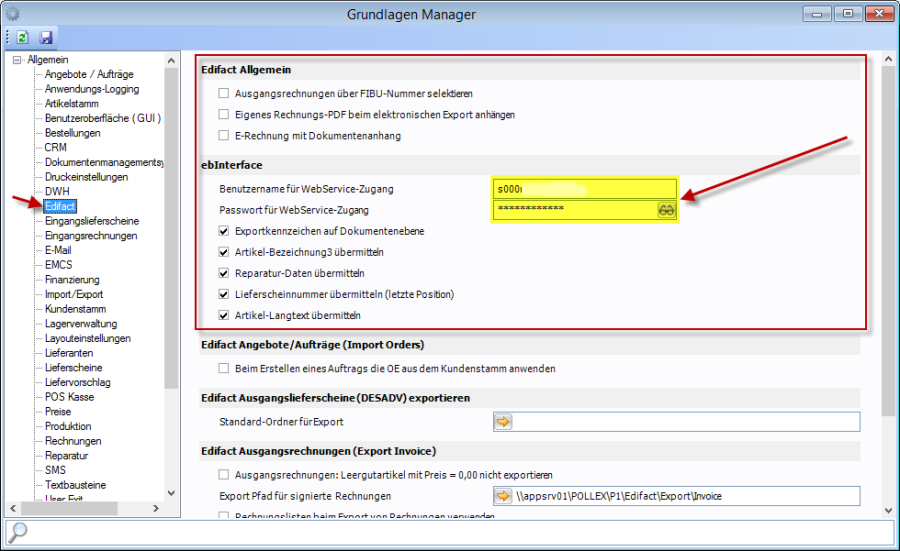Uncheck Reparatur-Daten übermitteln

pos(224,273)
